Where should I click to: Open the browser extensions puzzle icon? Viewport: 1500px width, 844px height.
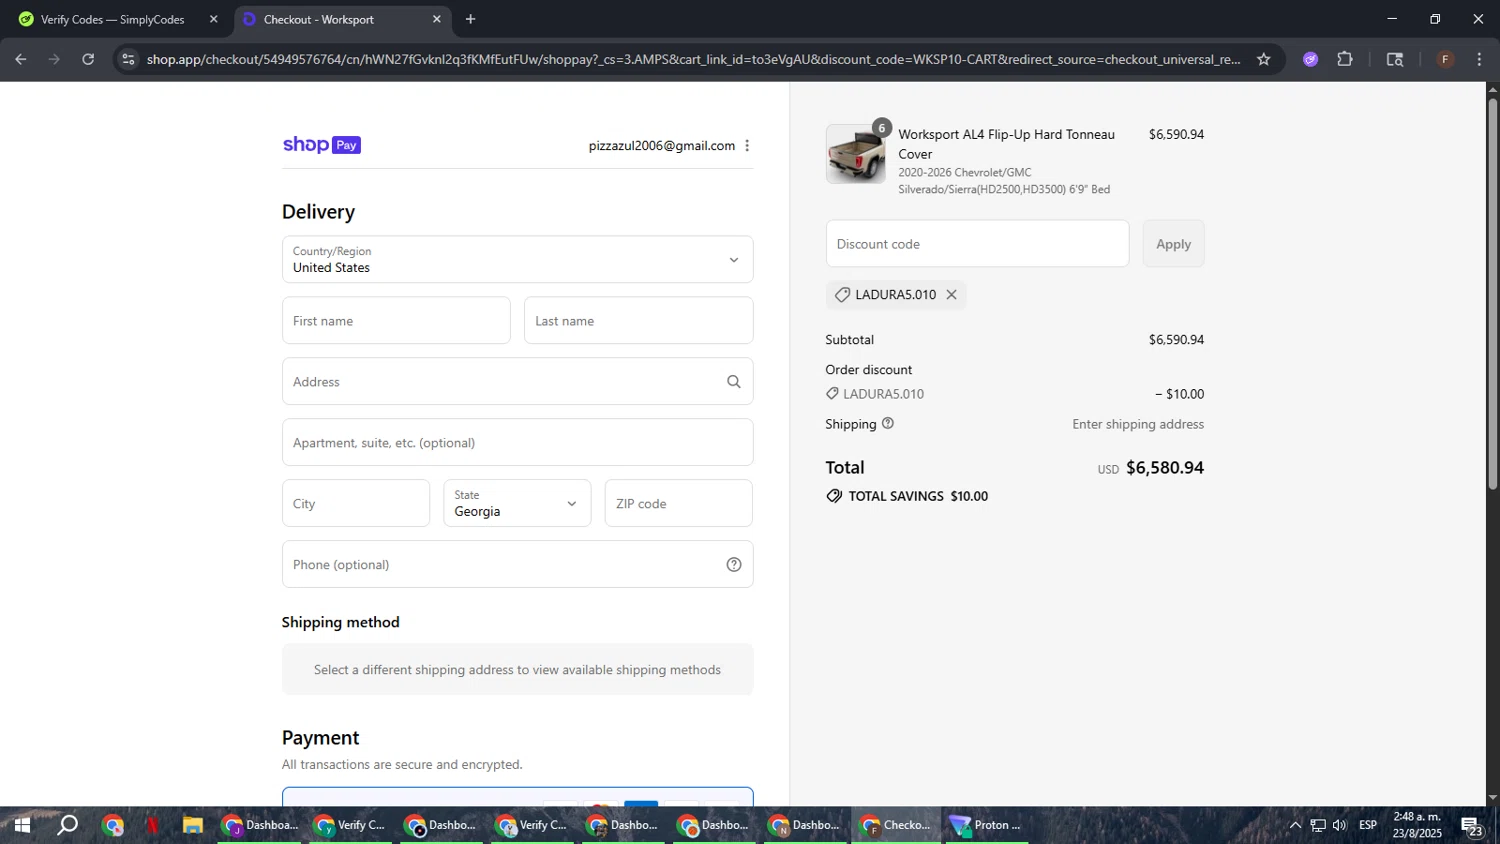(1345, 59)
